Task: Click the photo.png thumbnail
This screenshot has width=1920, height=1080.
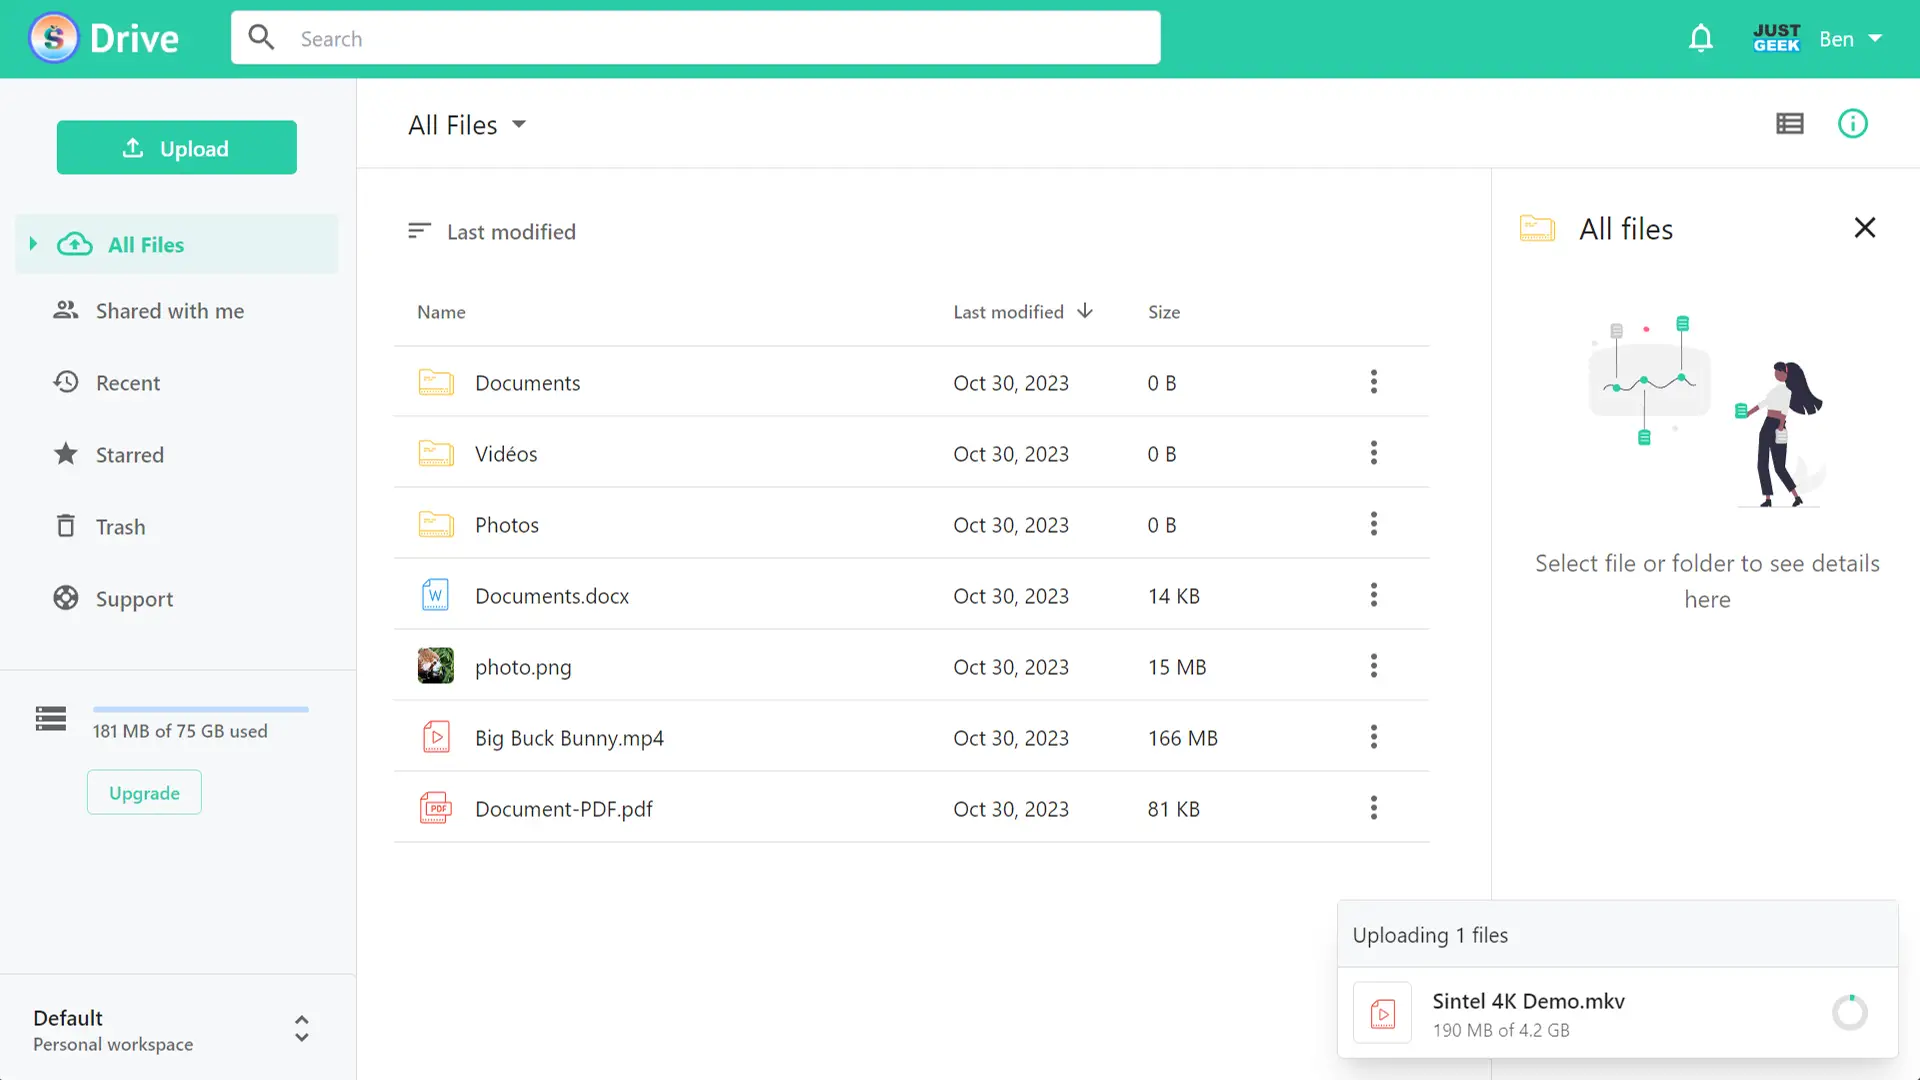Action: (x=436, y=666)
